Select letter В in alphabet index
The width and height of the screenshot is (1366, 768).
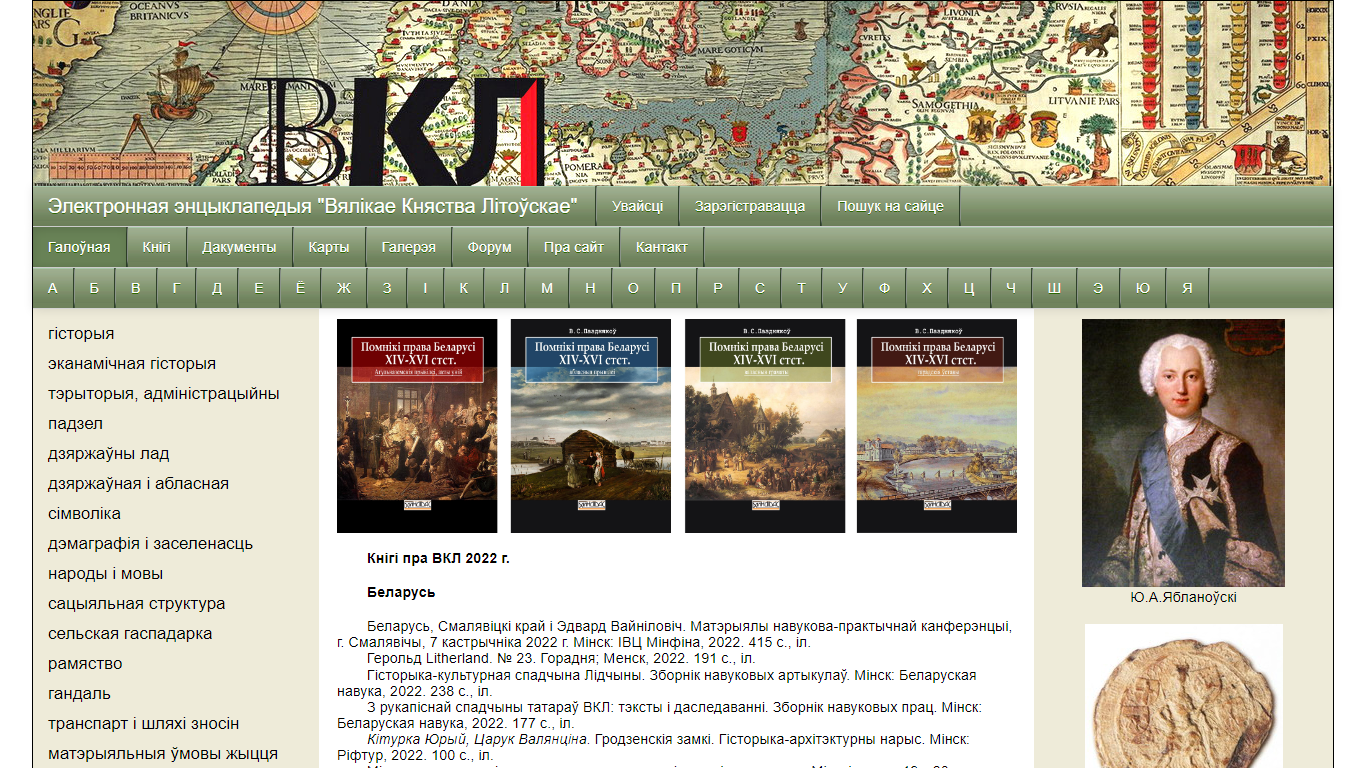click(135, 288)
